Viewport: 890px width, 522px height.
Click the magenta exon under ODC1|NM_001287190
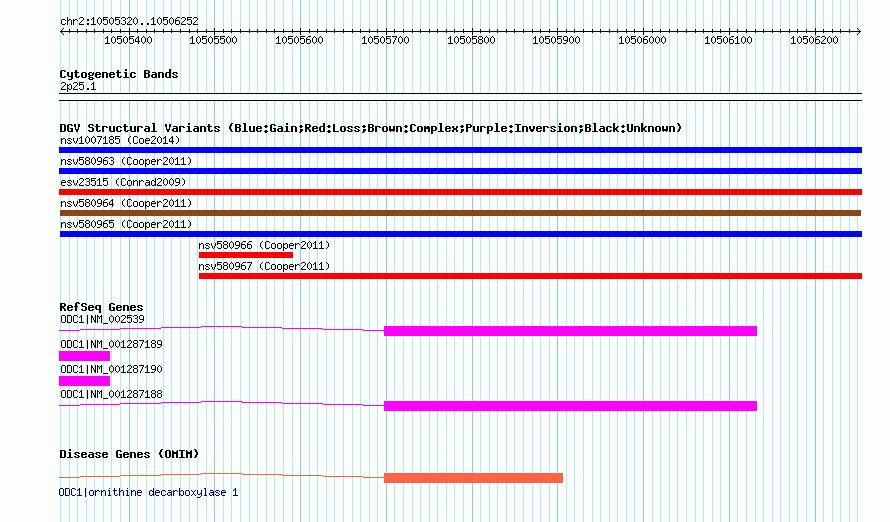tap(85, 381)
